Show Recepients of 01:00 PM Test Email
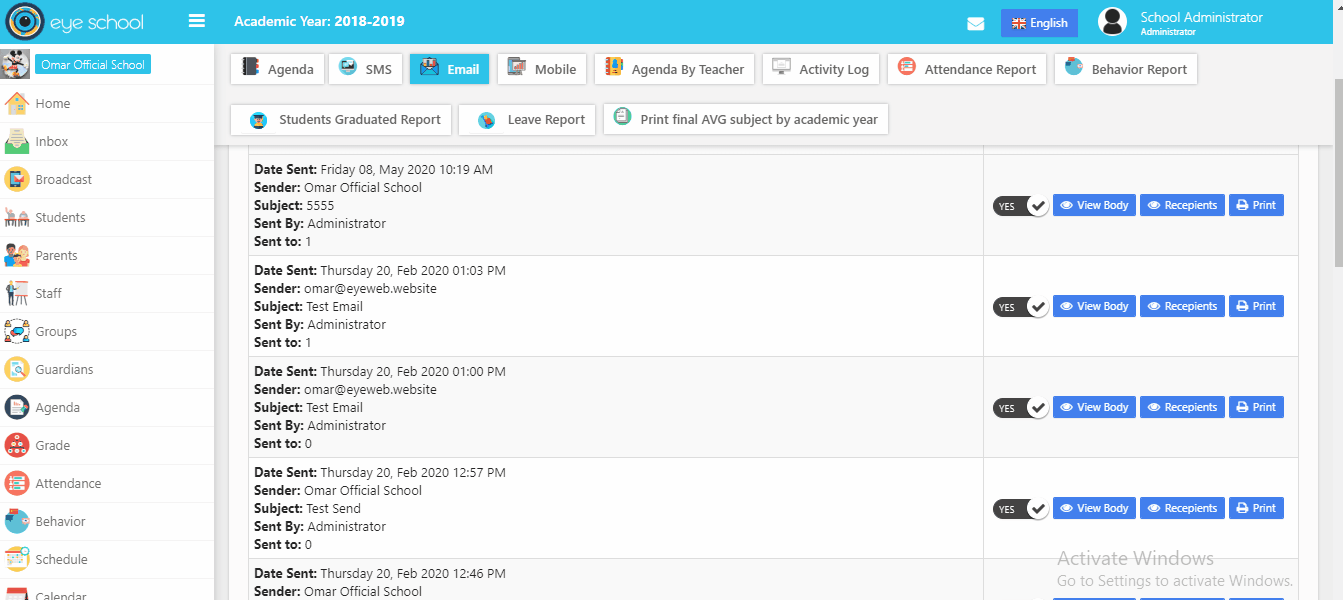The image size is (1343, 600). (1182, 407)
